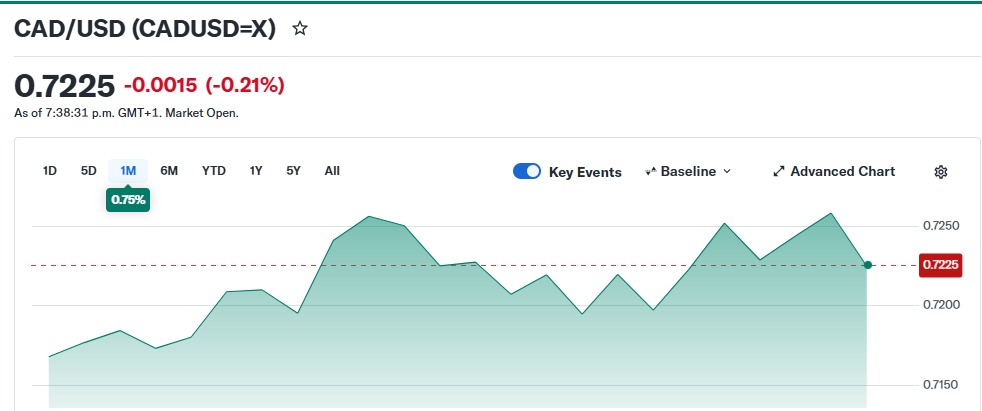Expand the Baseline dropdown chevron

click(726, 171)
